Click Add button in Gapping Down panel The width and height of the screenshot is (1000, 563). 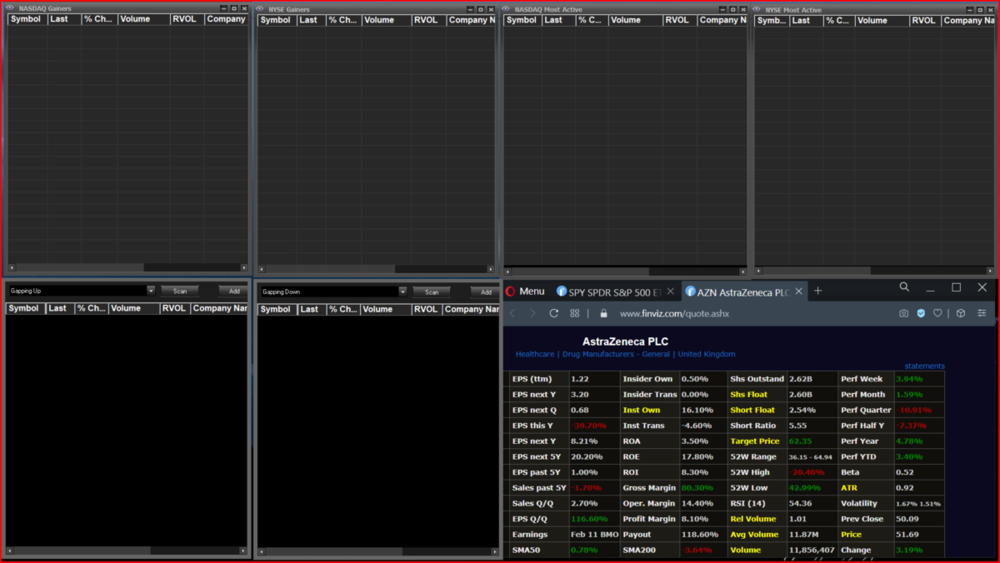click(486, 292)
